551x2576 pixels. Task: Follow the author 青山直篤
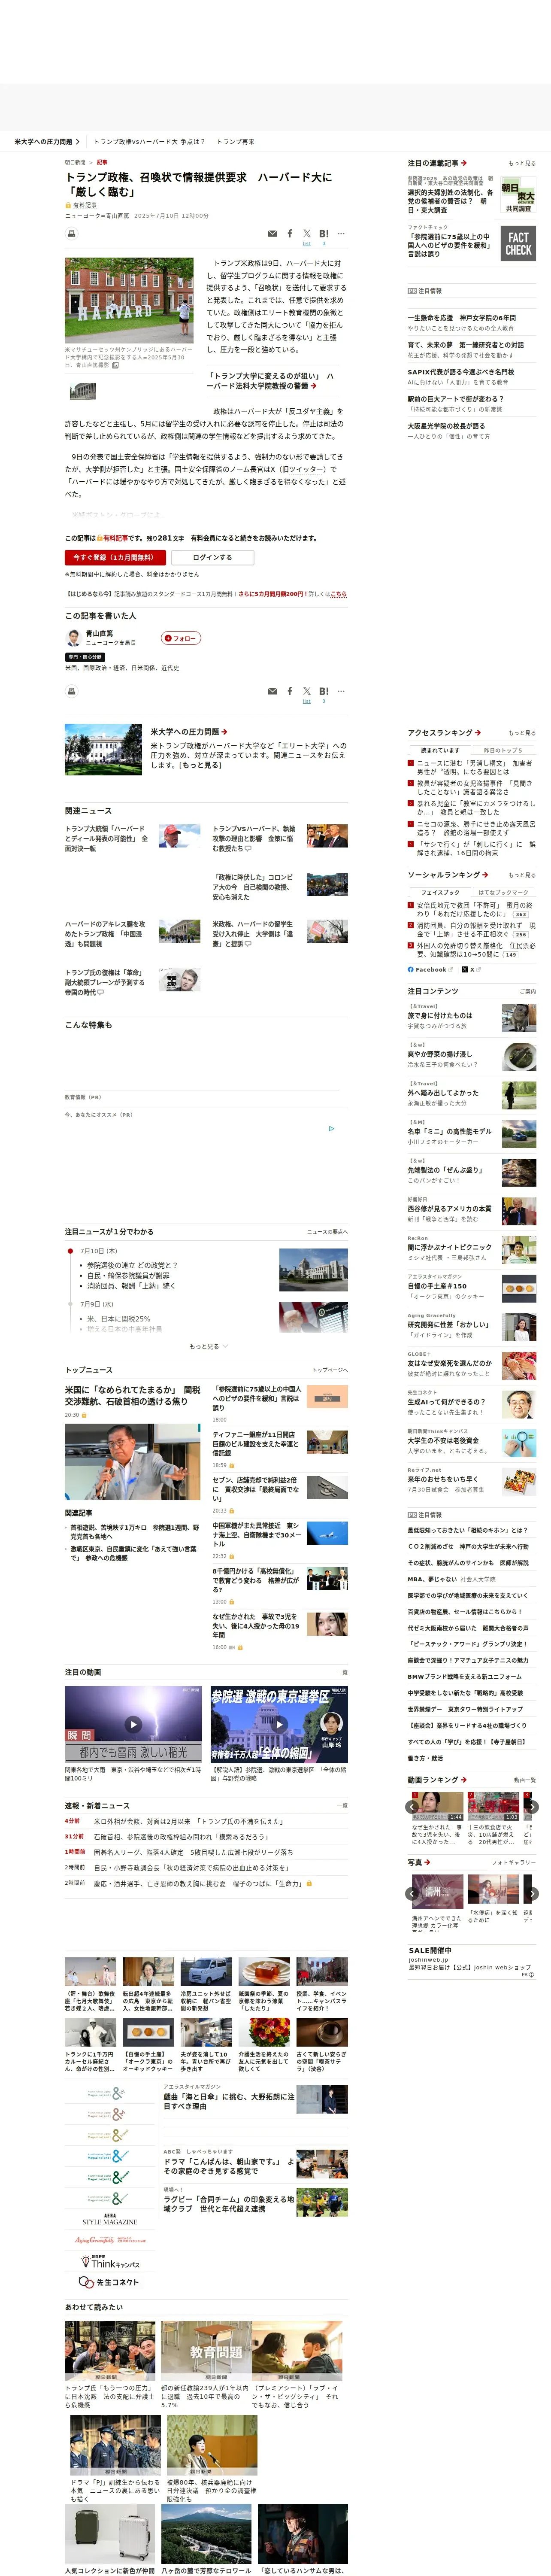181,638
